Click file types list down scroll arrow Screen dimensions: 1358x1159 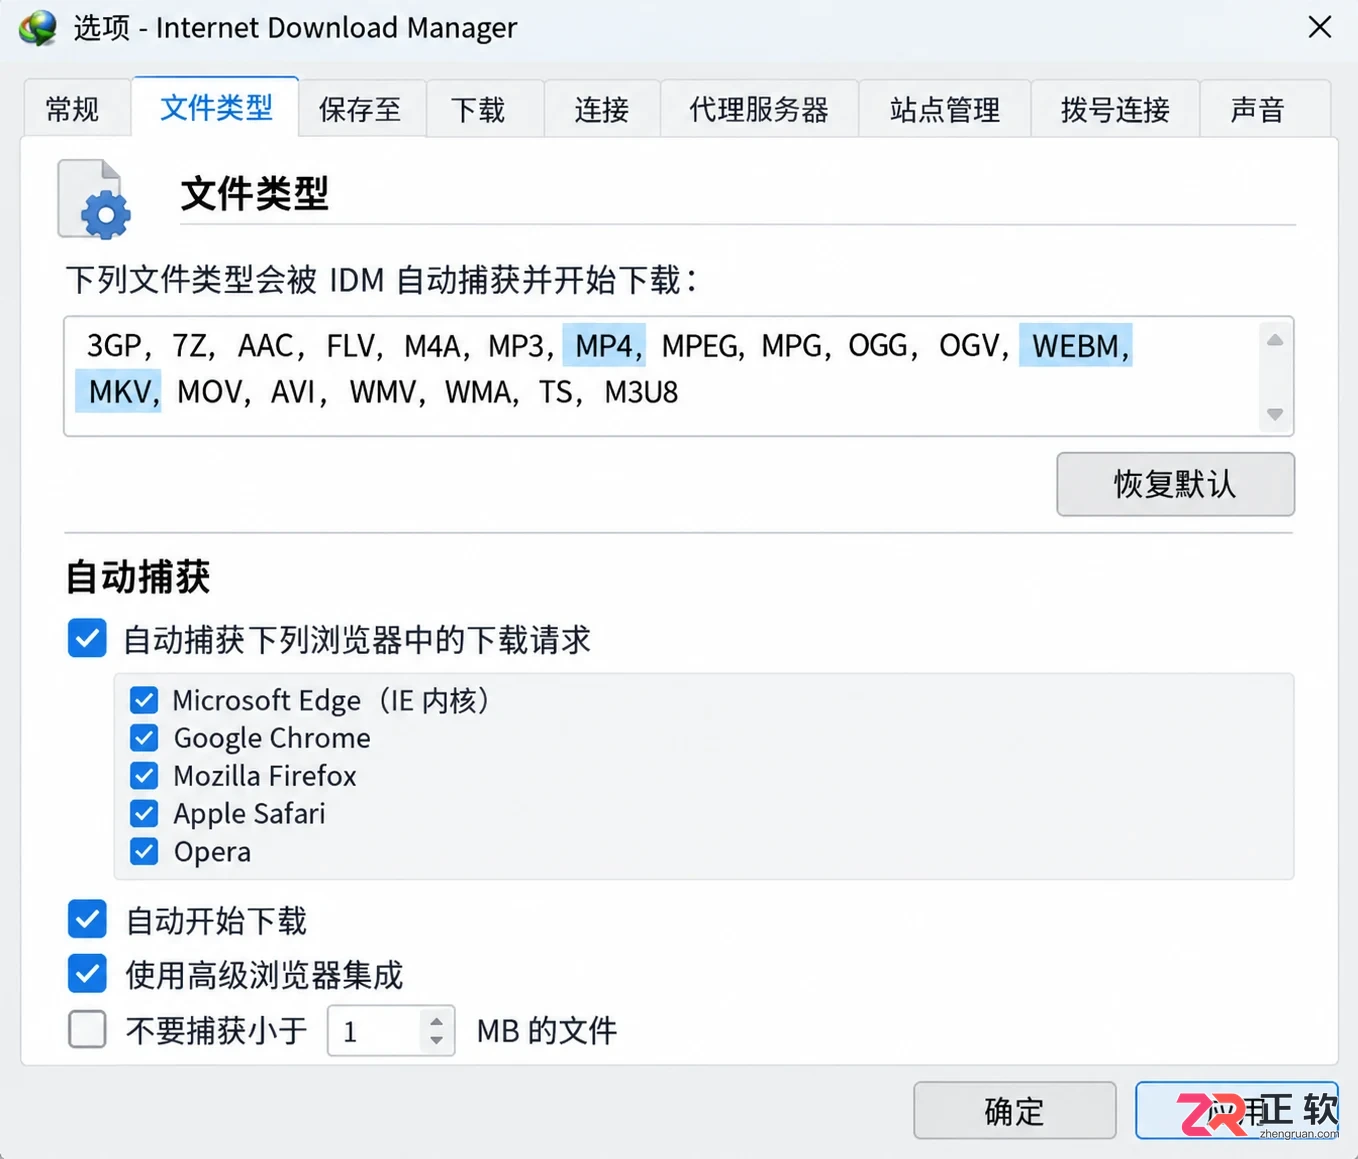(x=1275, y=413)
